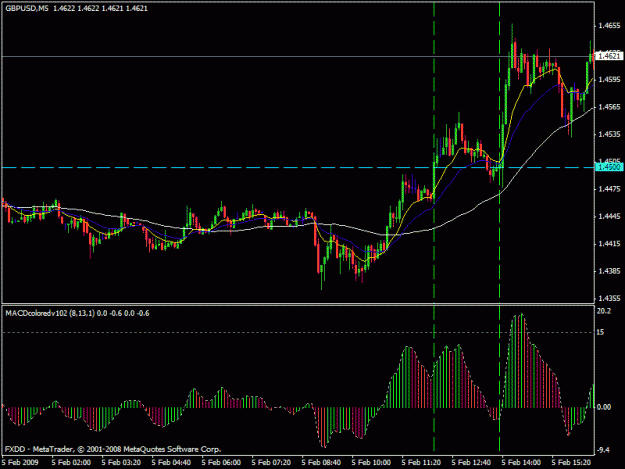Click the 1.4475 price scale value
Screen dimensions: 625x469
point(609,189)
